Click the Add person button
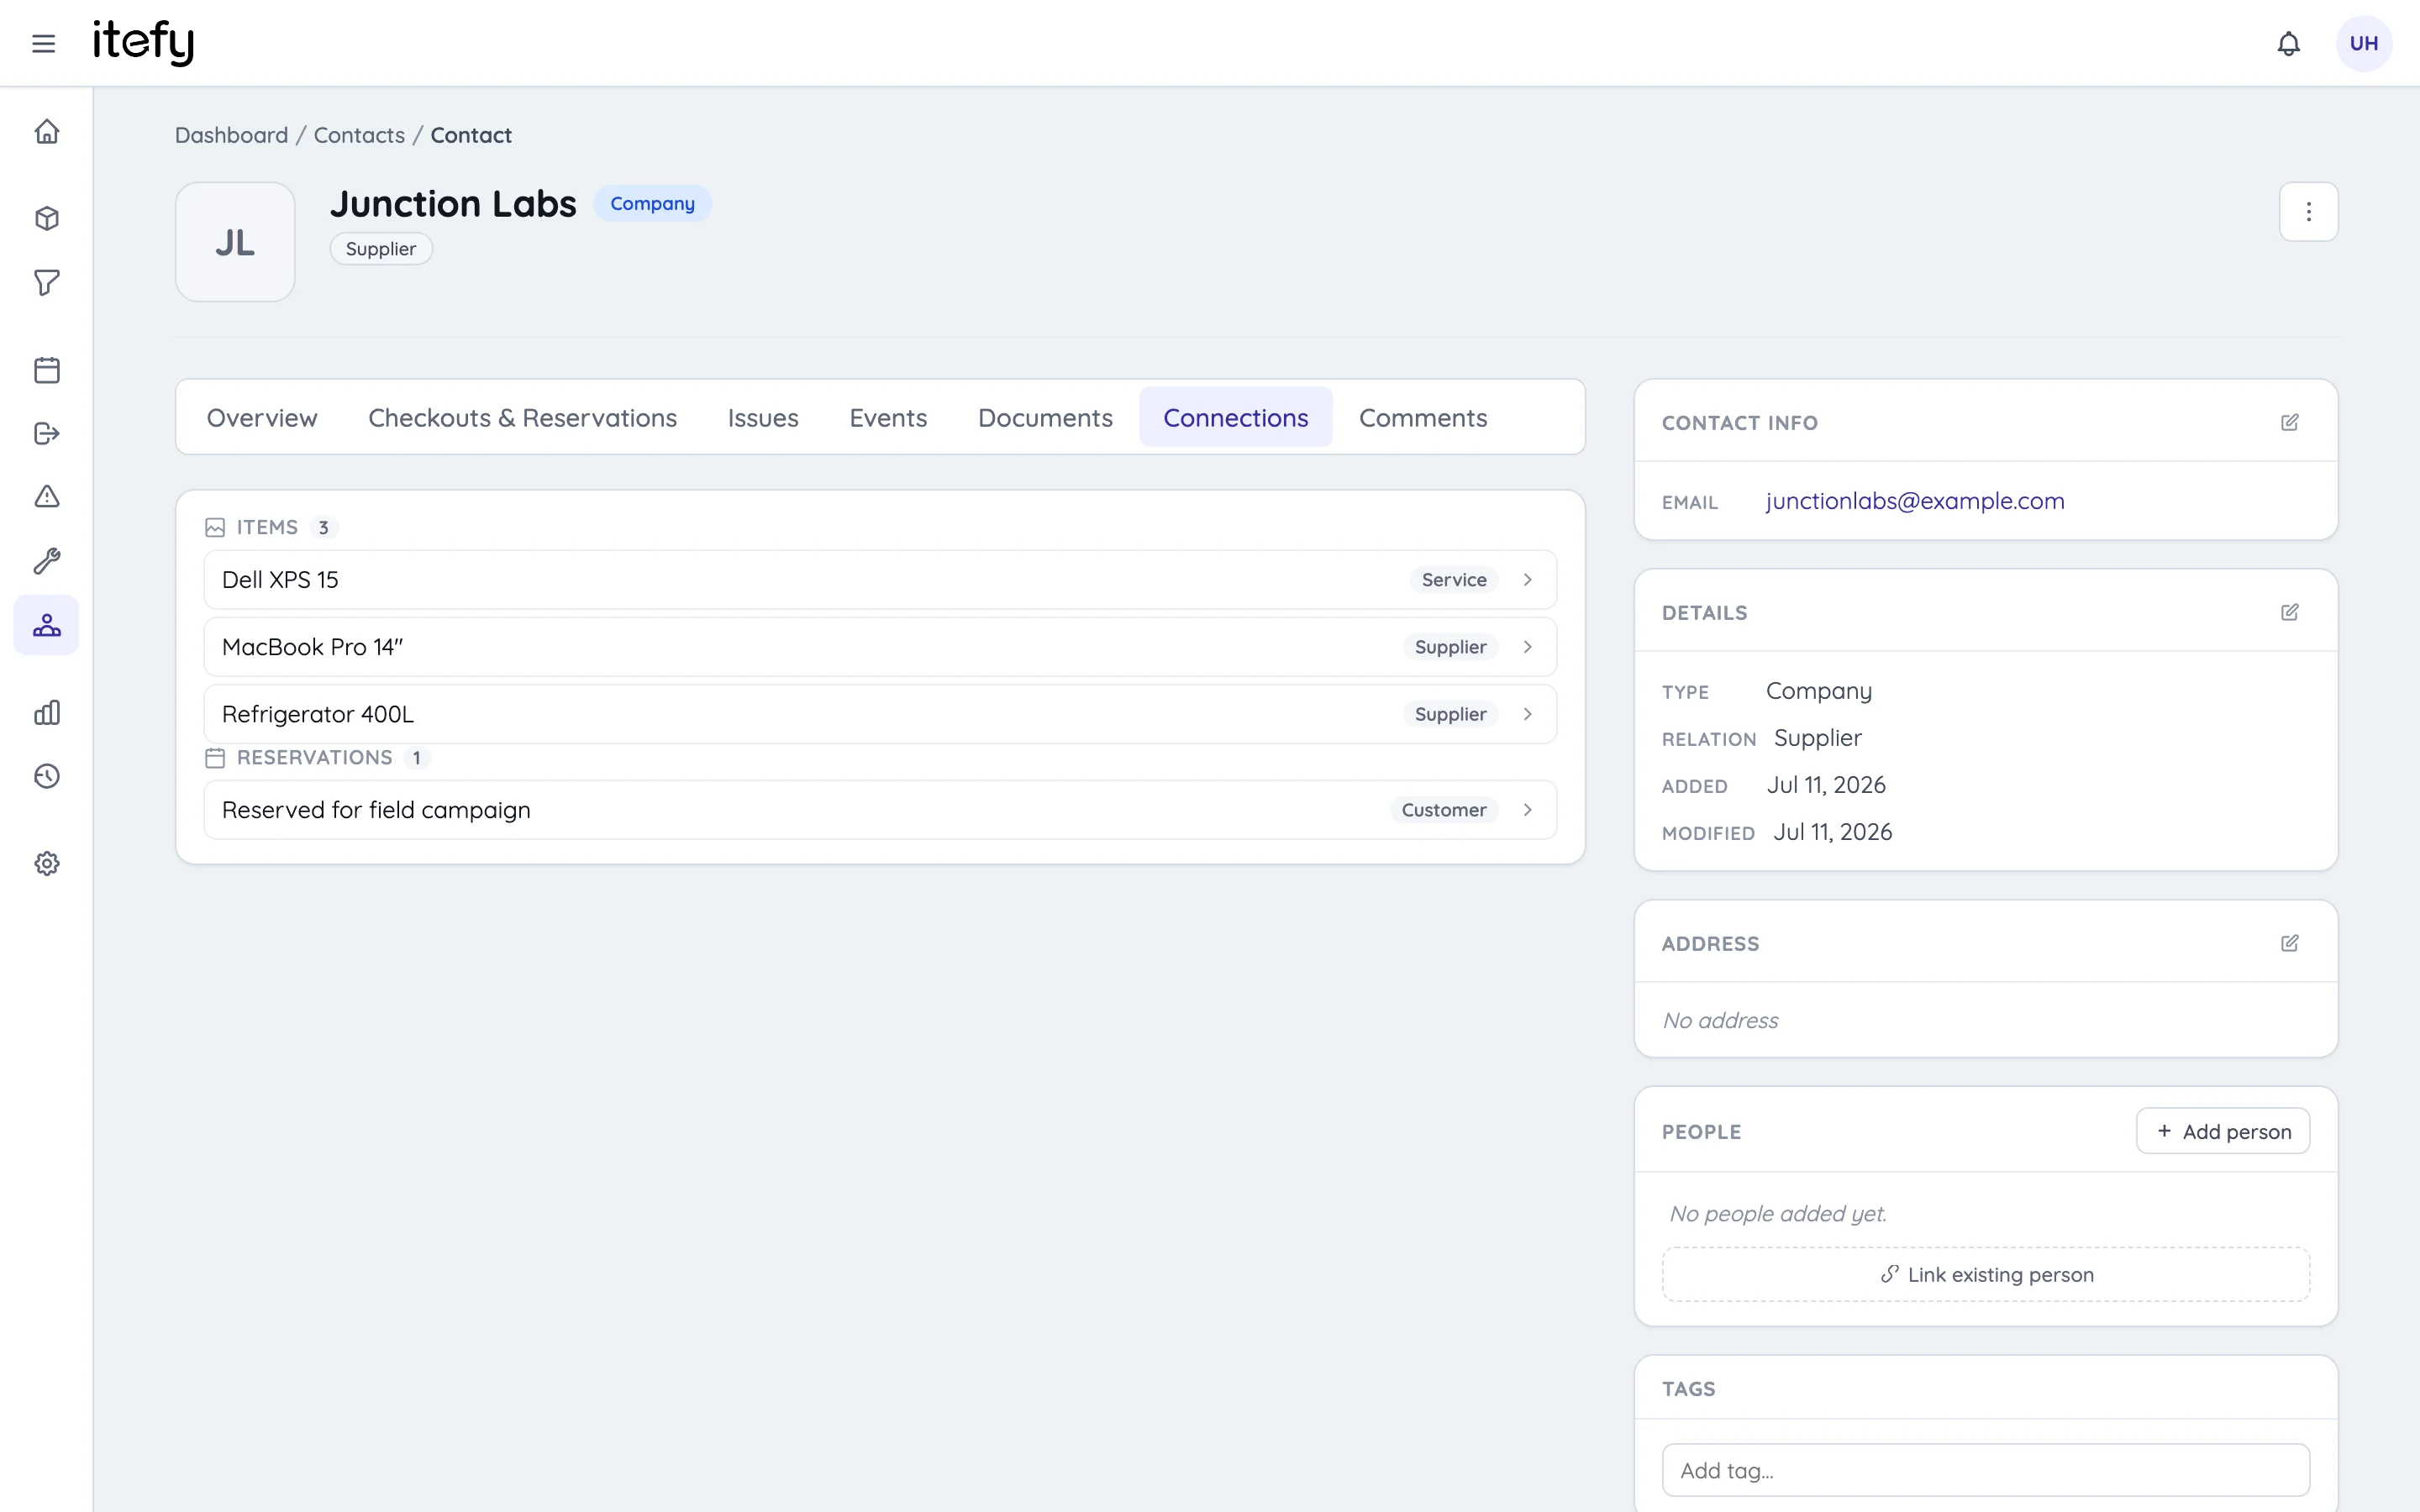Screen dimensions: 2420x1512 point(2223,1131)
